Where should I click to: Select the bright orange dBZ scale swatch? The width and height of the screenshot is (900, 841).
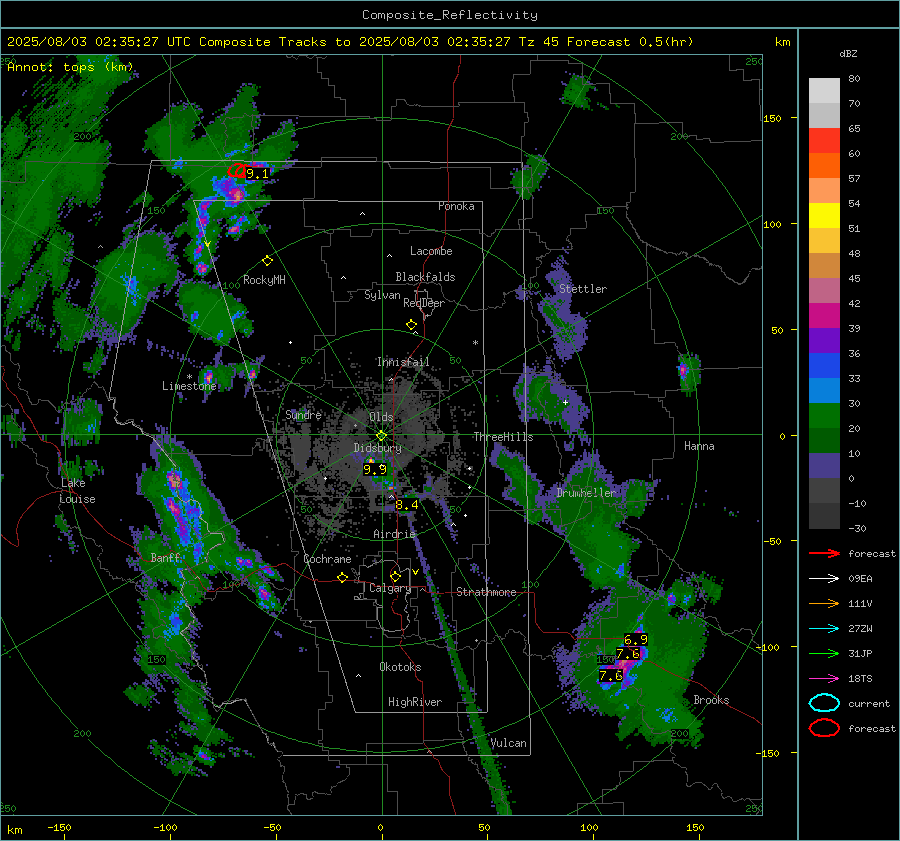[x=824, y=166]
